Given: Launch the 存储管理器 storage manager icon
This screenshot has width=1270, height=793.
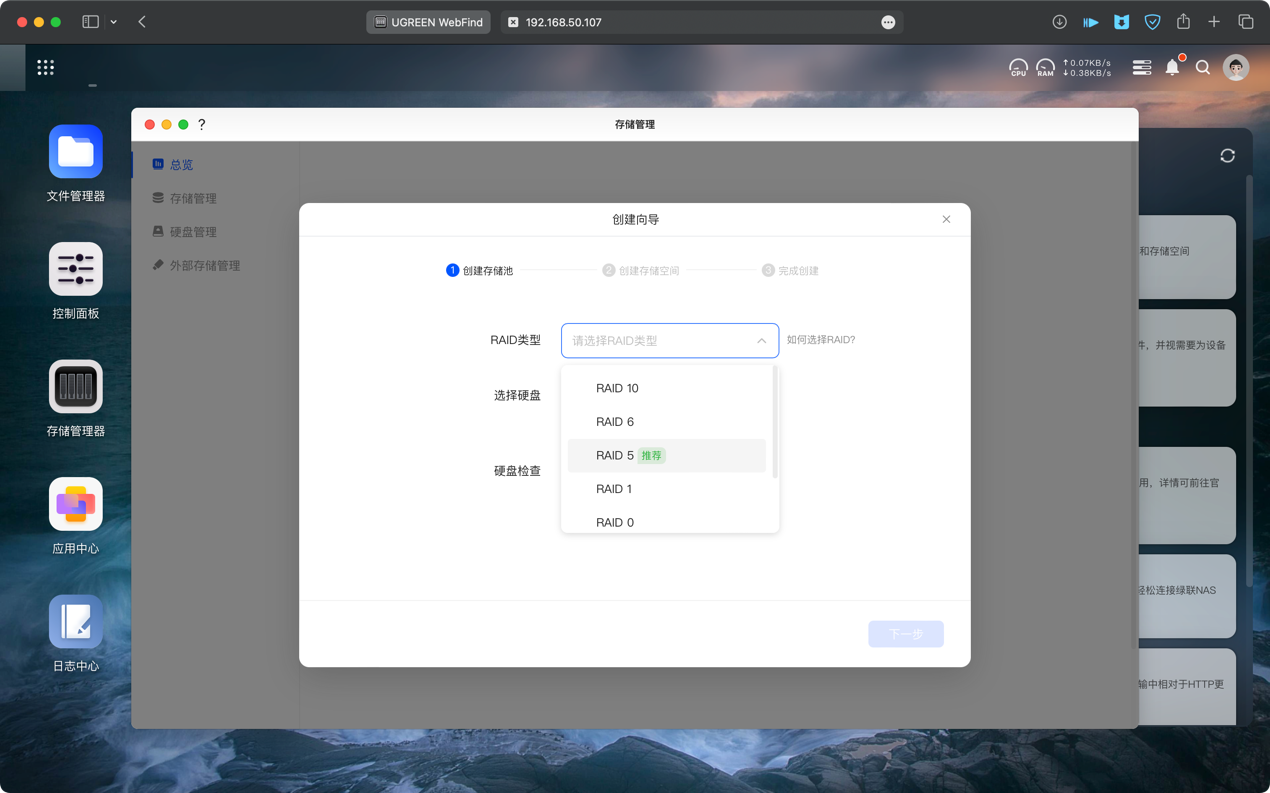Looking at the screenshot, I should coord(76,387).
